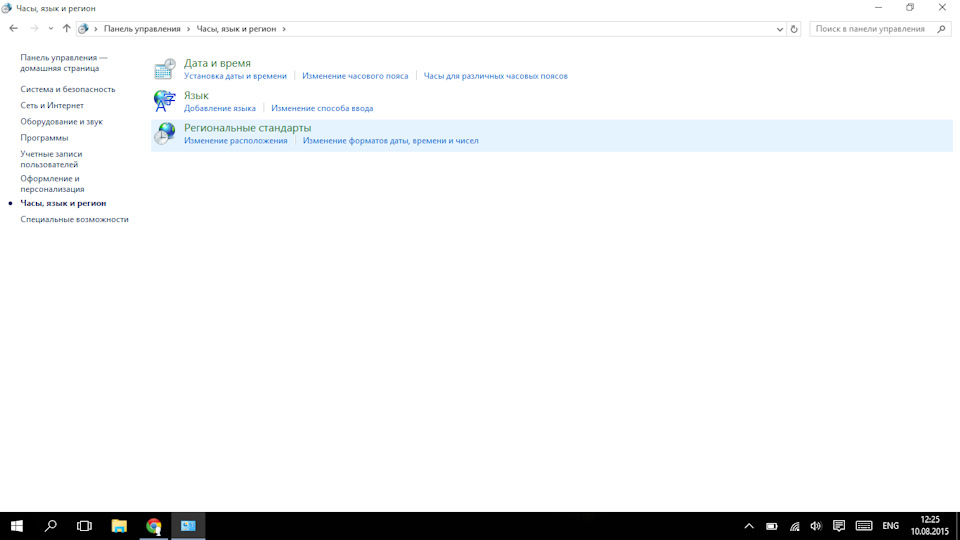The width and height of the screenshot is (960, 540).
Task: Refresh the control panel view
Action: pyautogui.click(x=794, y=29)
